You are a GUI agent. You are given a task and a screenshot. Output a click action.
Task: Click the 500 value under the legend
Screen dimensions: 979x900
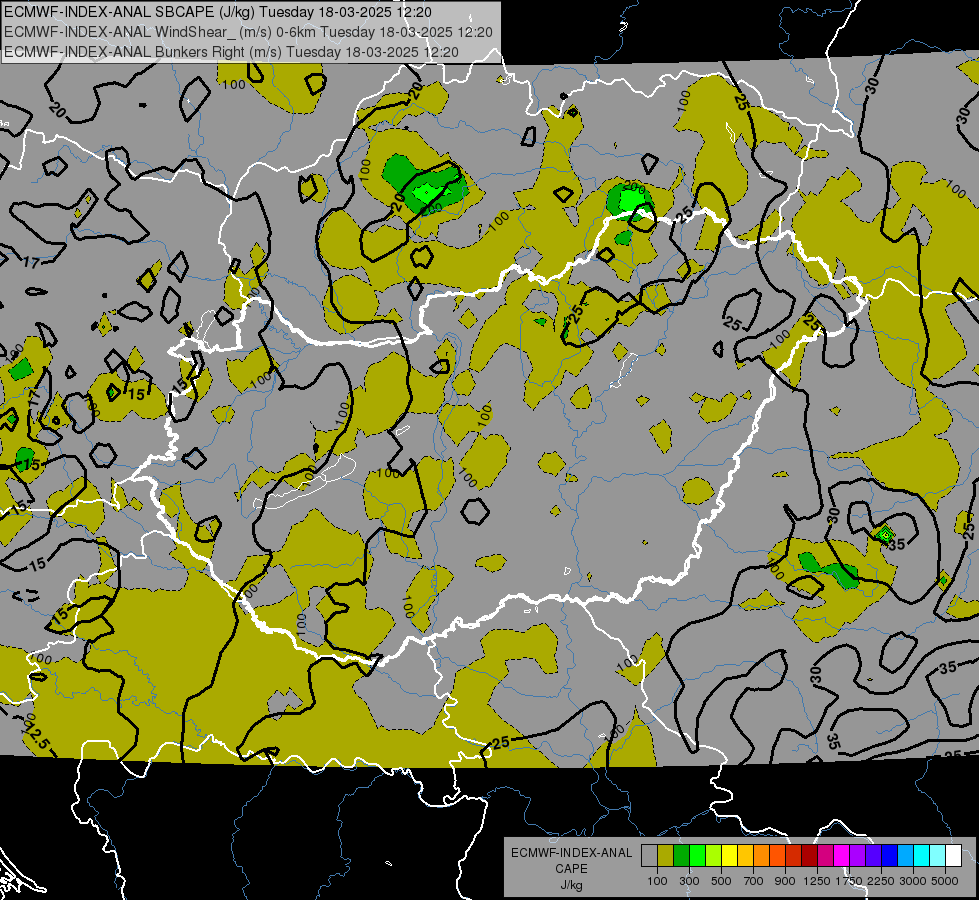(x=721, y=881)
